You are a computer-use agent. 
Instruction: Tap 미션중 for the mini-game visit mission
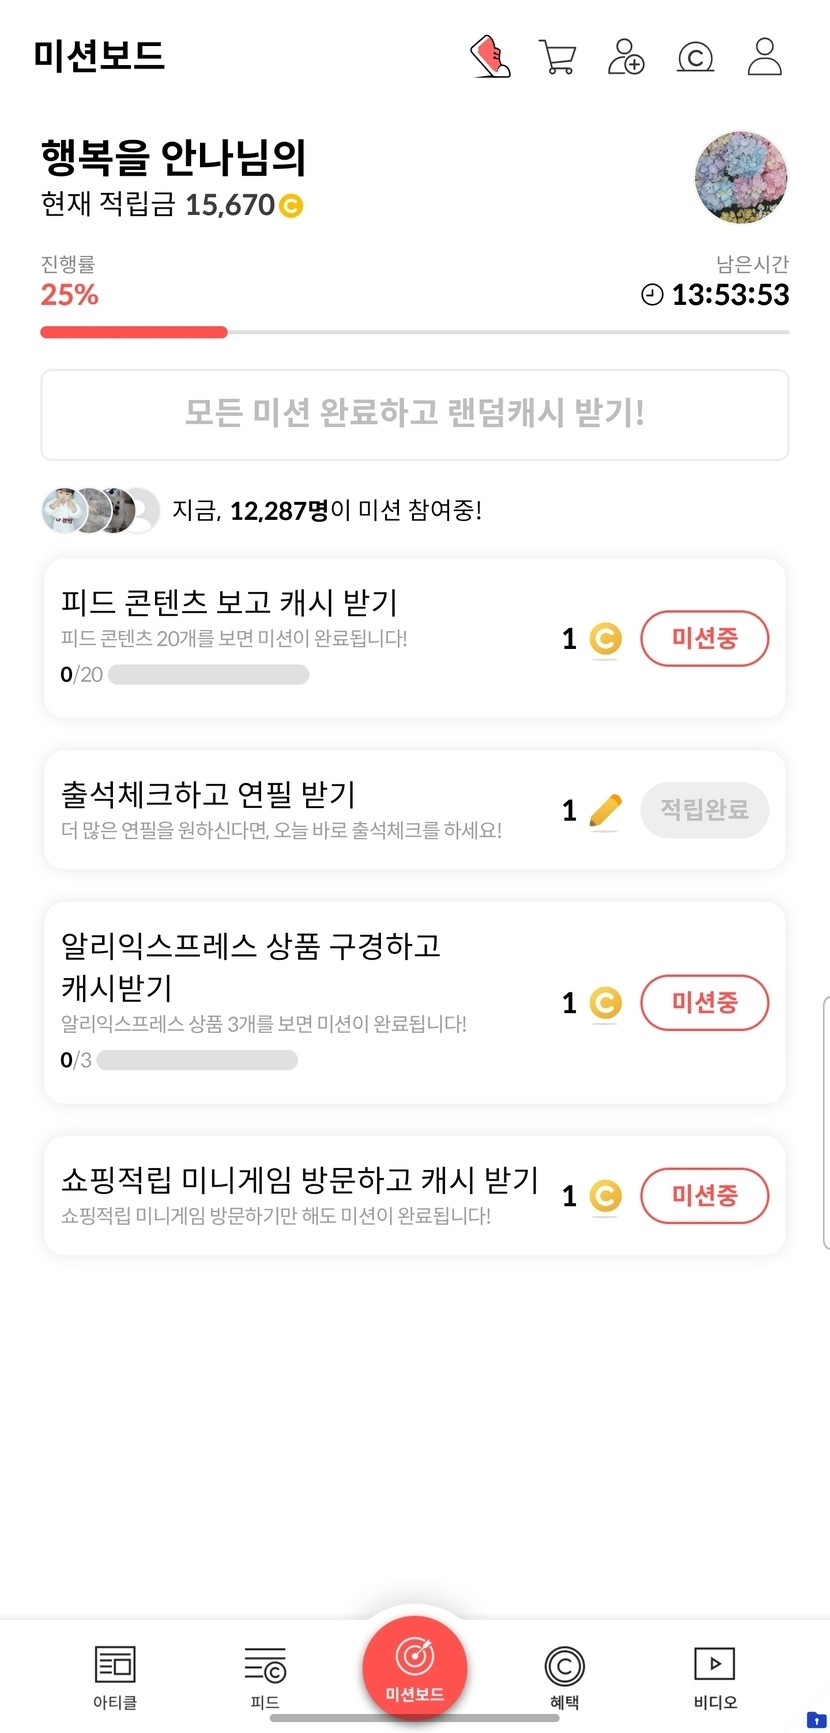(x=704, y=1195)
